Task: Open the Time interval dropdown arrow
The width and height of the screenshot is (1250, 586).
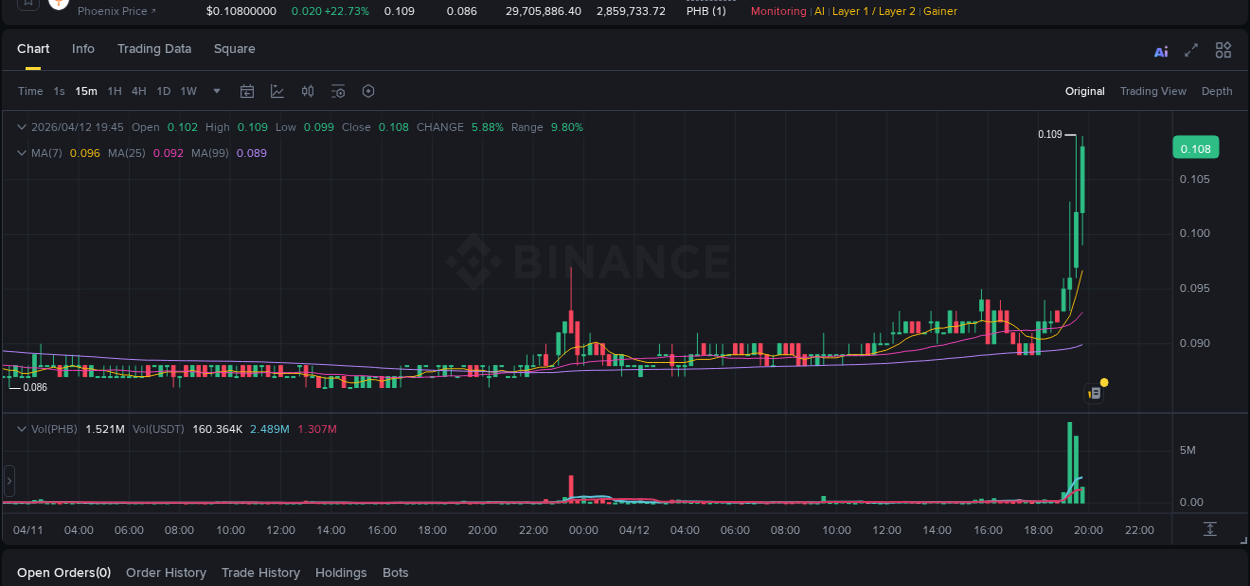Action: pyautogui.click(x=215, y=90)
